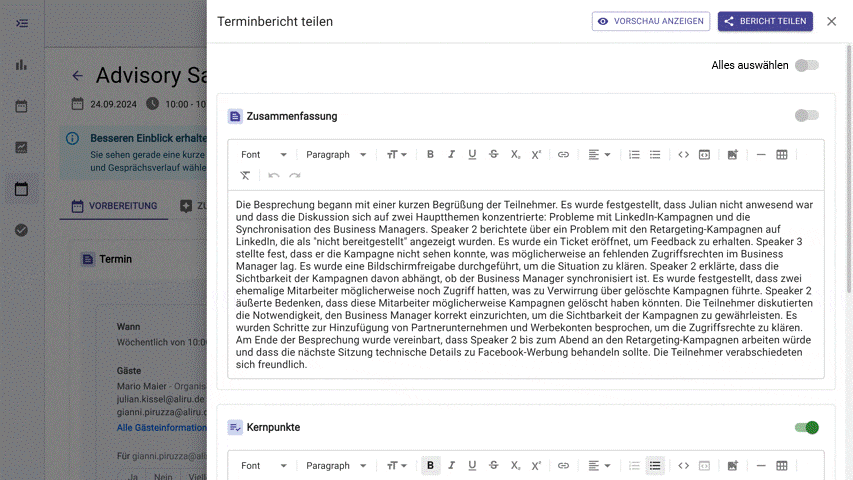
Task: Enable the Zusammenfassung section switch
Action: point(806,115)
